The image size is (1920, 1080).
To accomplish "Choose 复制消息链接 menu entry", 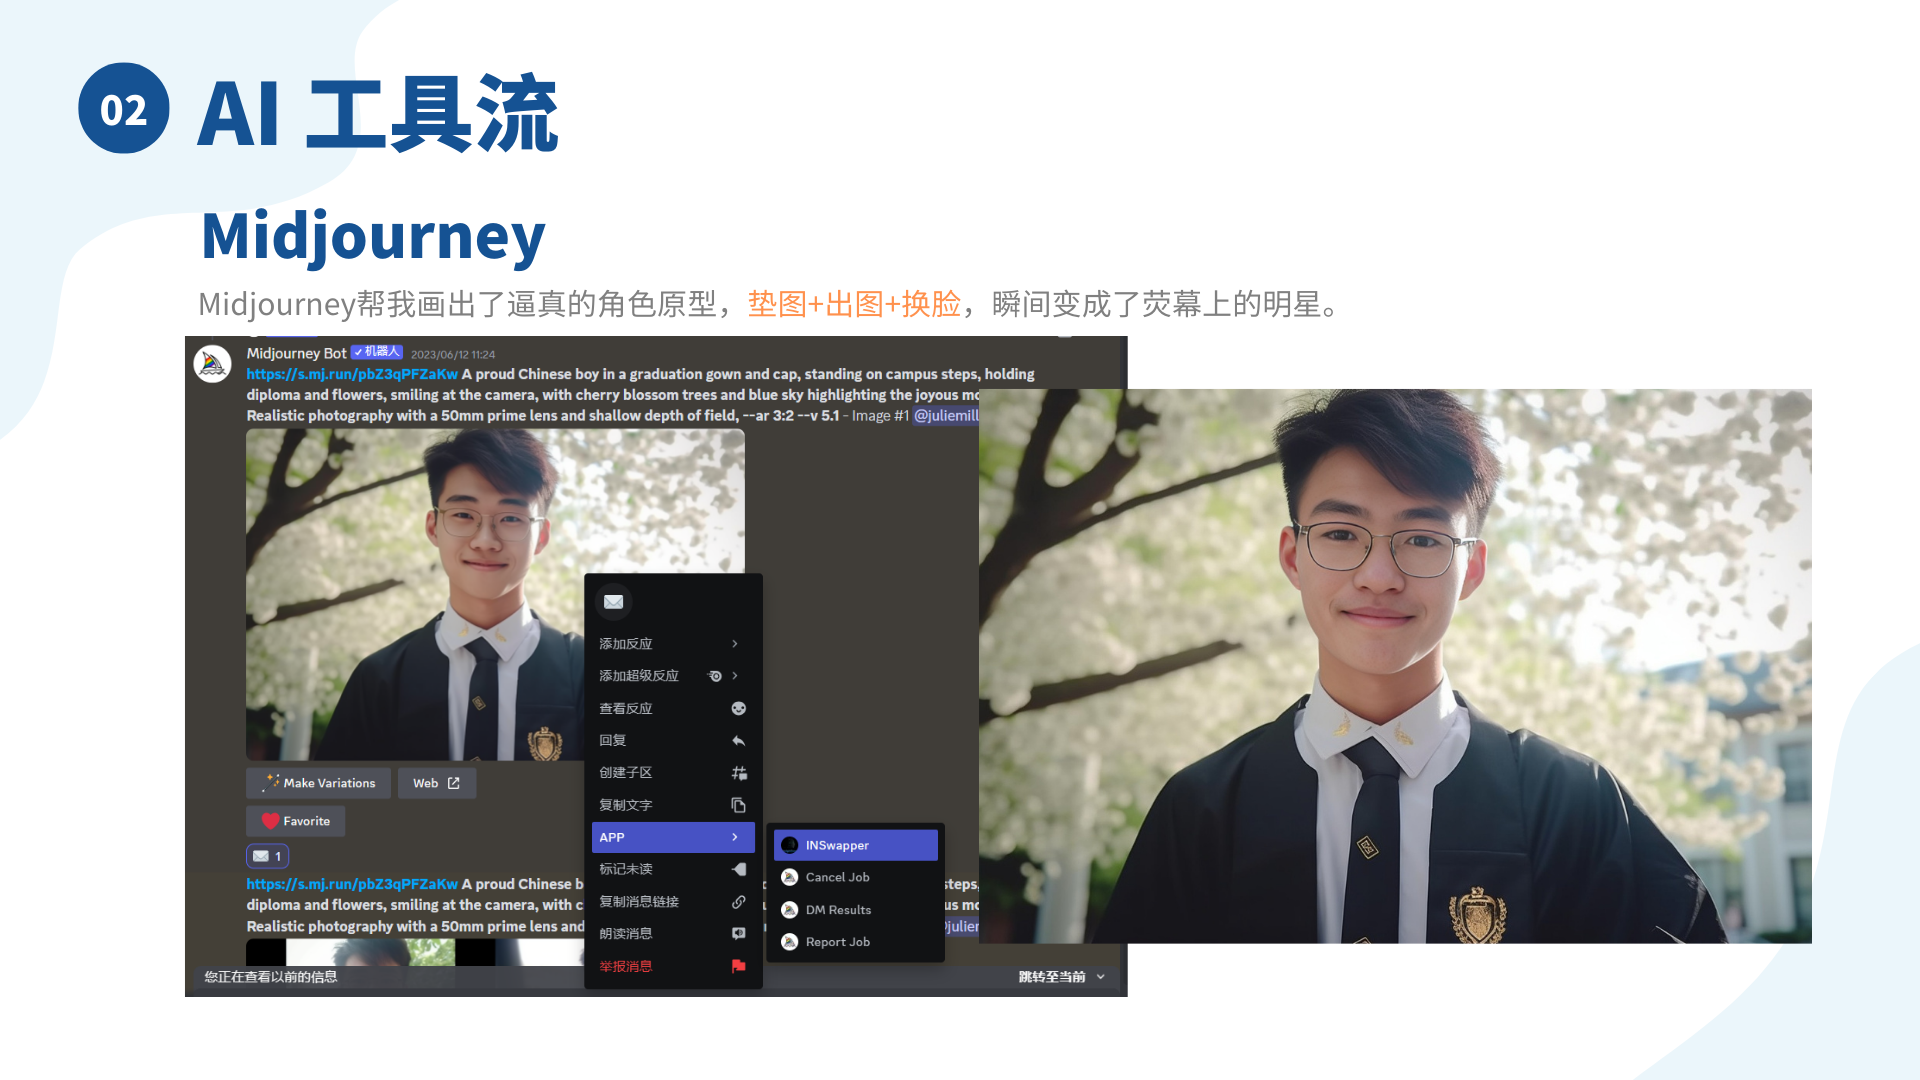I will click(x=673, y=902).
